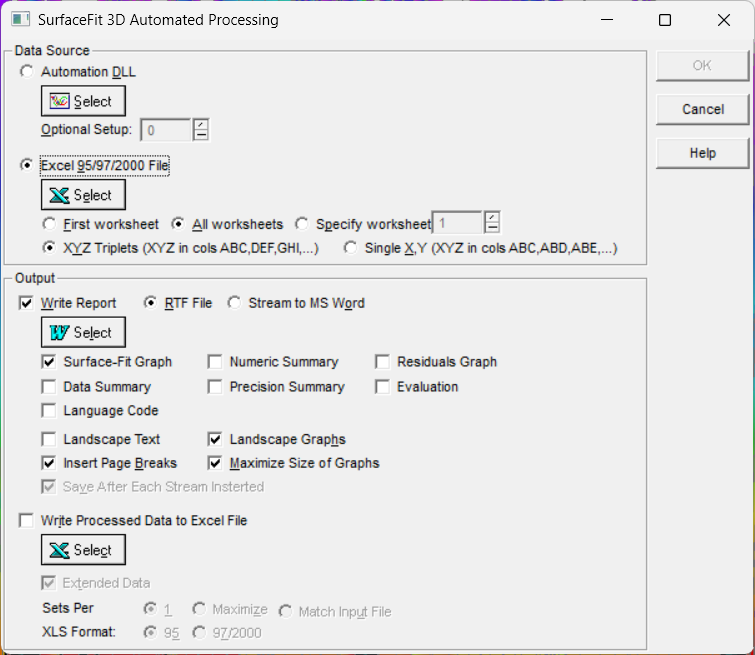Click the Cancel button
The width and height of the screenshot is (755, 655).
tap(703, 109)
